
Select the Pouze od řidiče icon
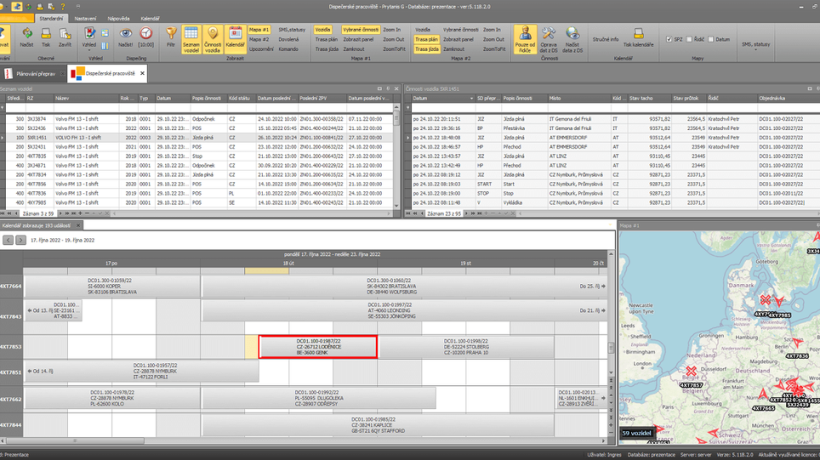525,39
